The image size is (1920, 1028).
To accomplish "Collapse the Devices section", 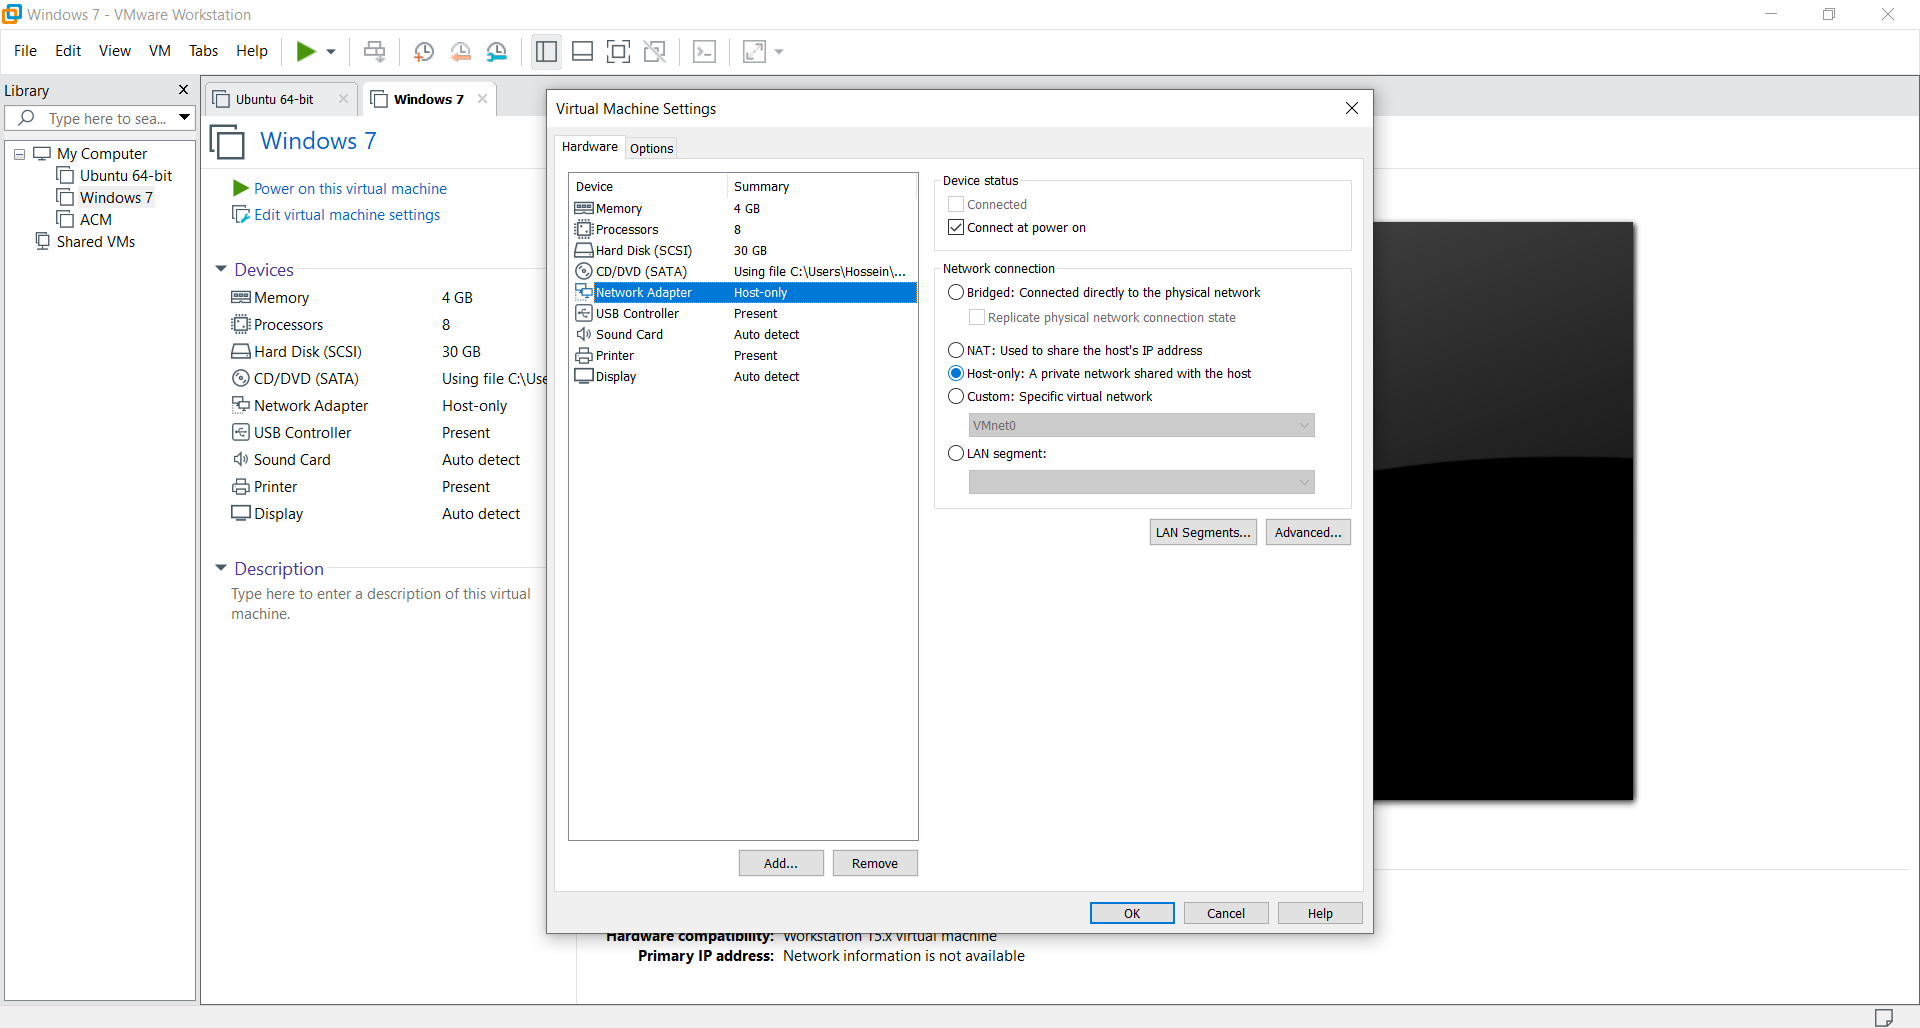I will (x=221, y=269).
